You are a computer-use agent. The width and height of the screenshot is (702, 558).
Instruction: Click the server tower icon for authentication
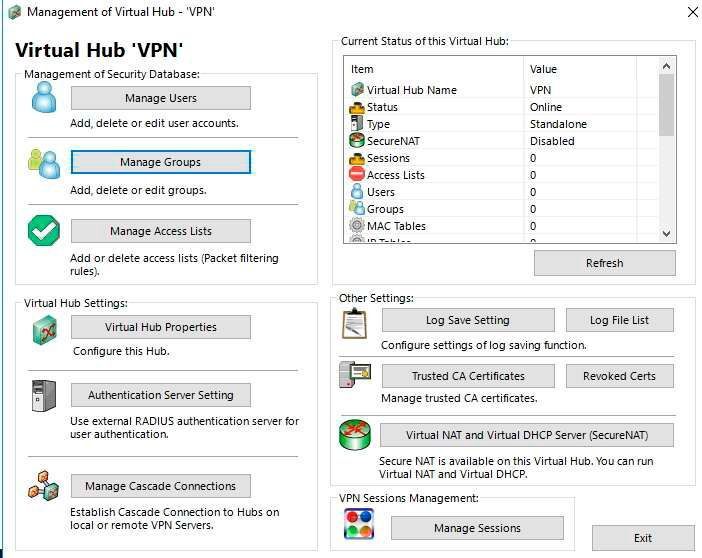point(44,395)
